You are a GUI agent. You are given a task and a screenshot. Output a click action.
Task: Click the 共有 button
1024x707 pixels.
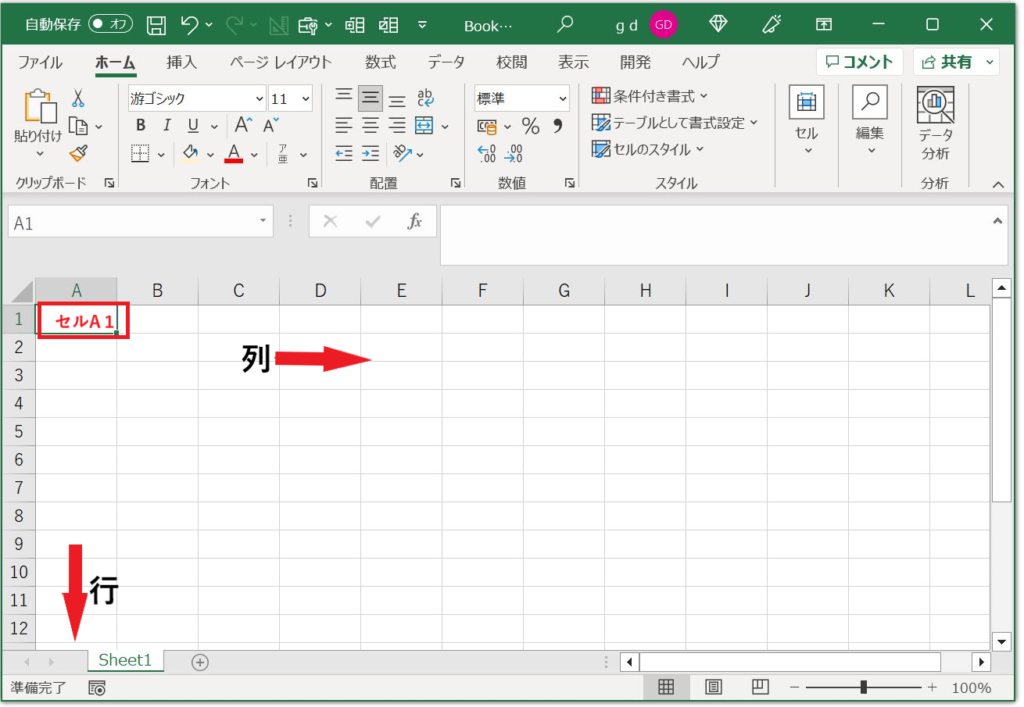click(953, 61)
